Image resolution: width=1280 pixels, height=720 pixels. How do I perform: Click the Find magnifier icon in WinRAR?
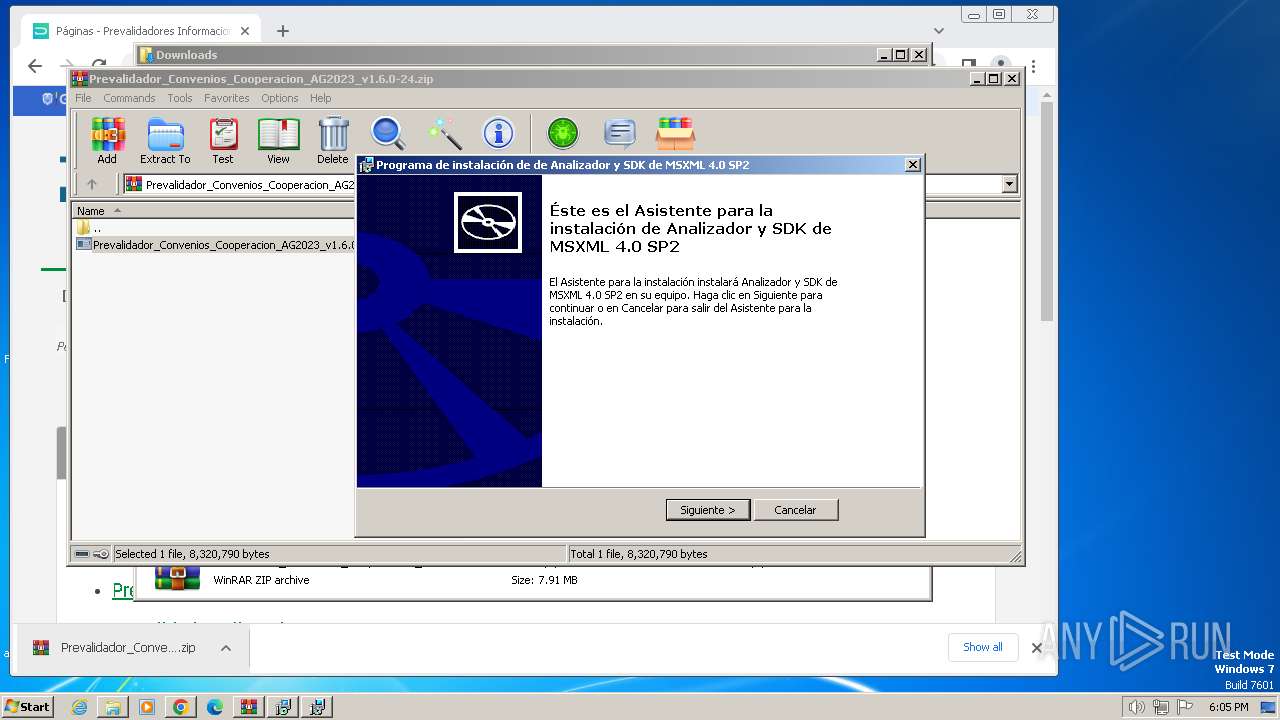[x=388, y=133]
